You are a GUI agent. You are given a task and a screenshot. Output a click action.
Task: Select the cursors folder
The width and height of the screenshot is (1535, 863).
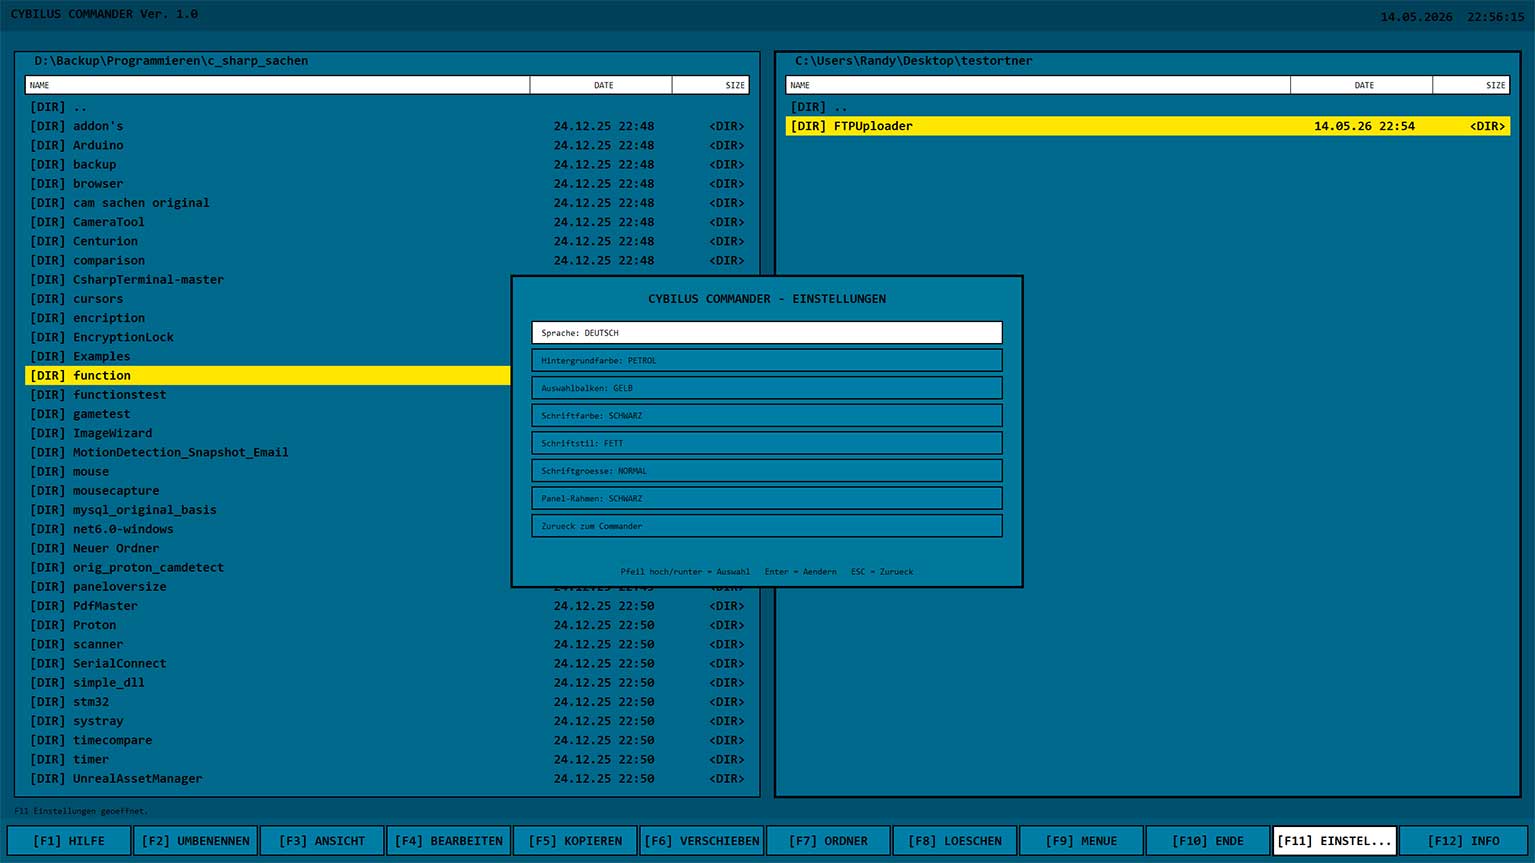(268, 299)
